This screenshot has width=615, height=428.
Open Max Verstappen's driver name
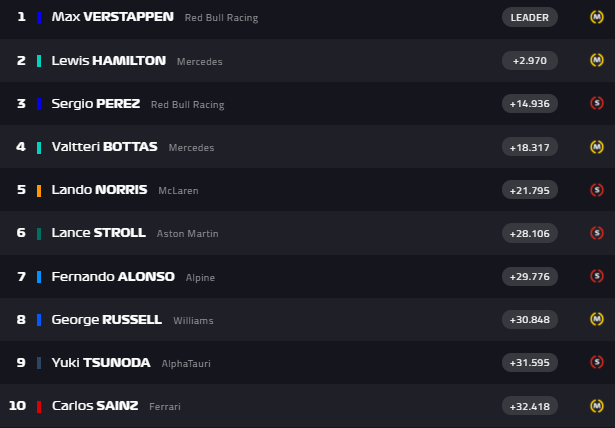pos(112,17)
